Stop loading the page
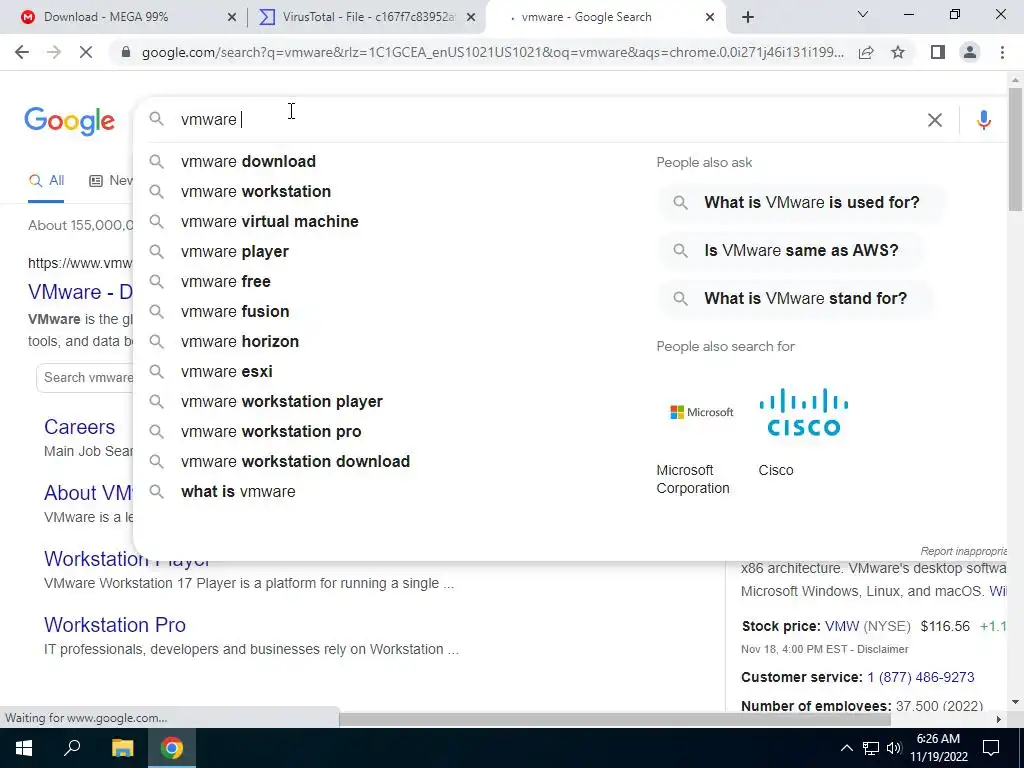Screen dimensions: 1024x768 pos(86,52)
